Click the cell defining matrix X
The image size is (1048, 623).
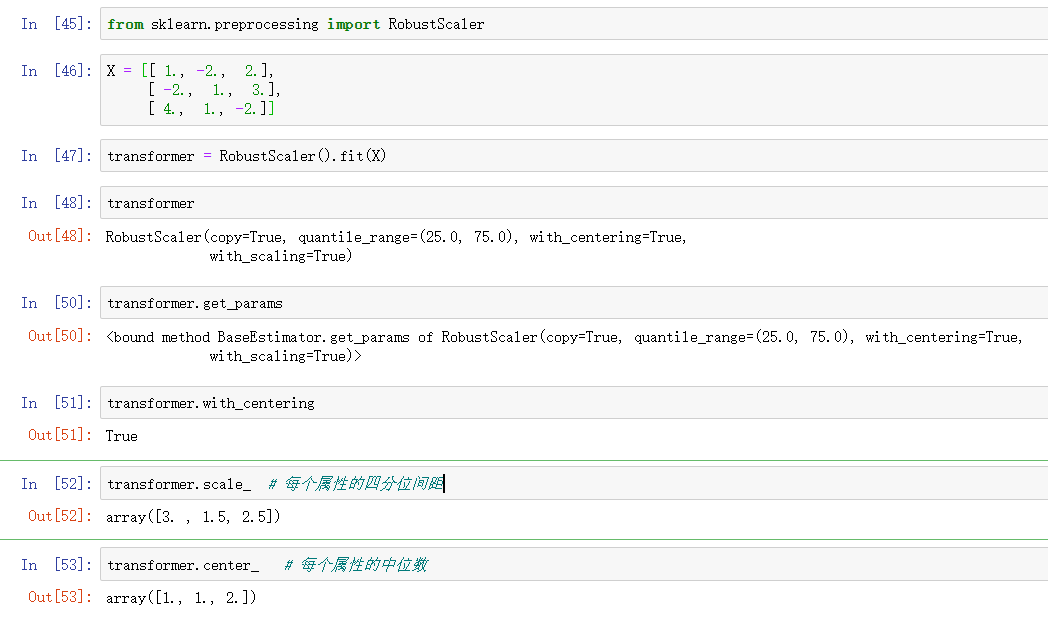(574, 90)
